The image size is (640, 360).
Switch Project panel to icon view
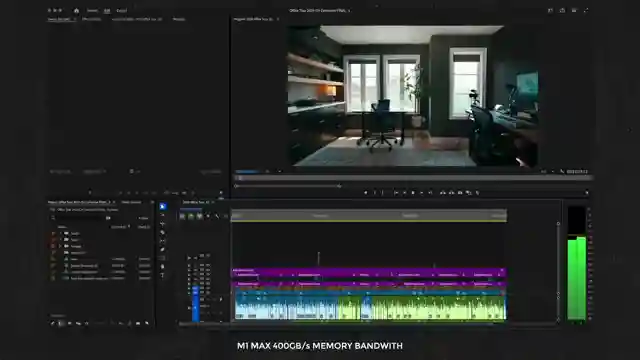[x=69, y=324]
